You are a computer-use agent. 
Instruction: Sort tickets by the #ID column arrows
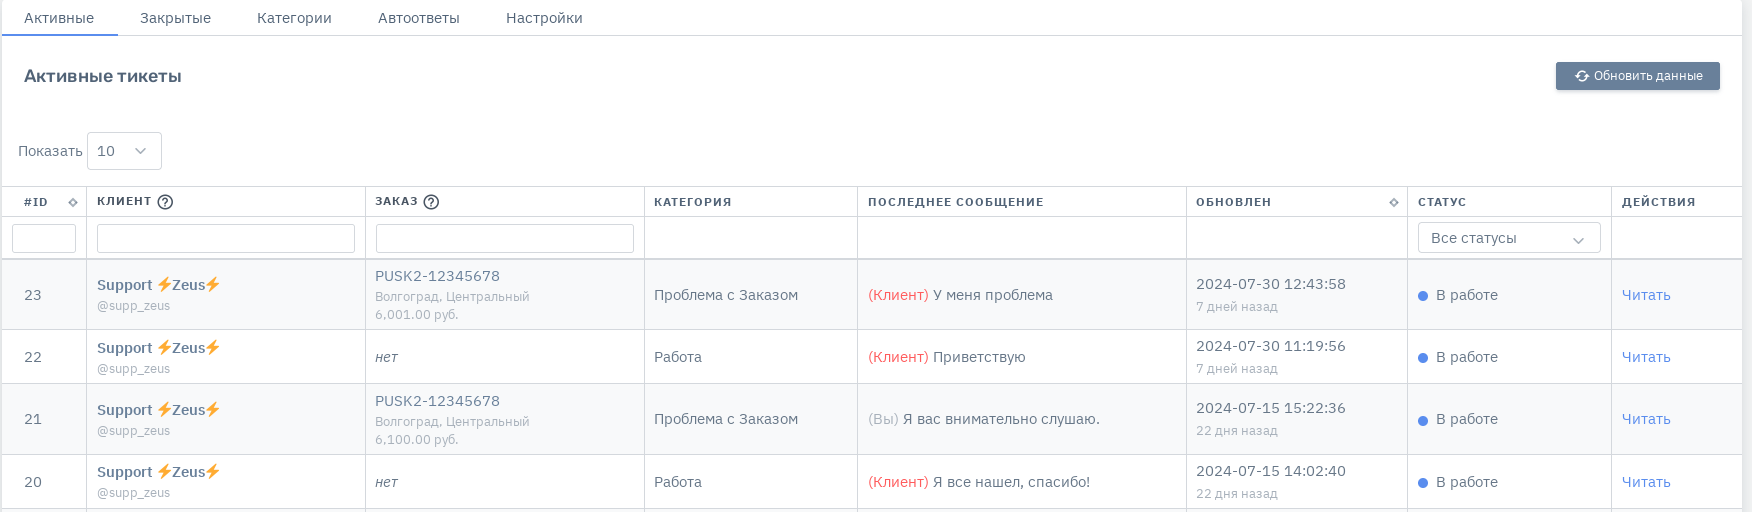[x=73, y=202]
